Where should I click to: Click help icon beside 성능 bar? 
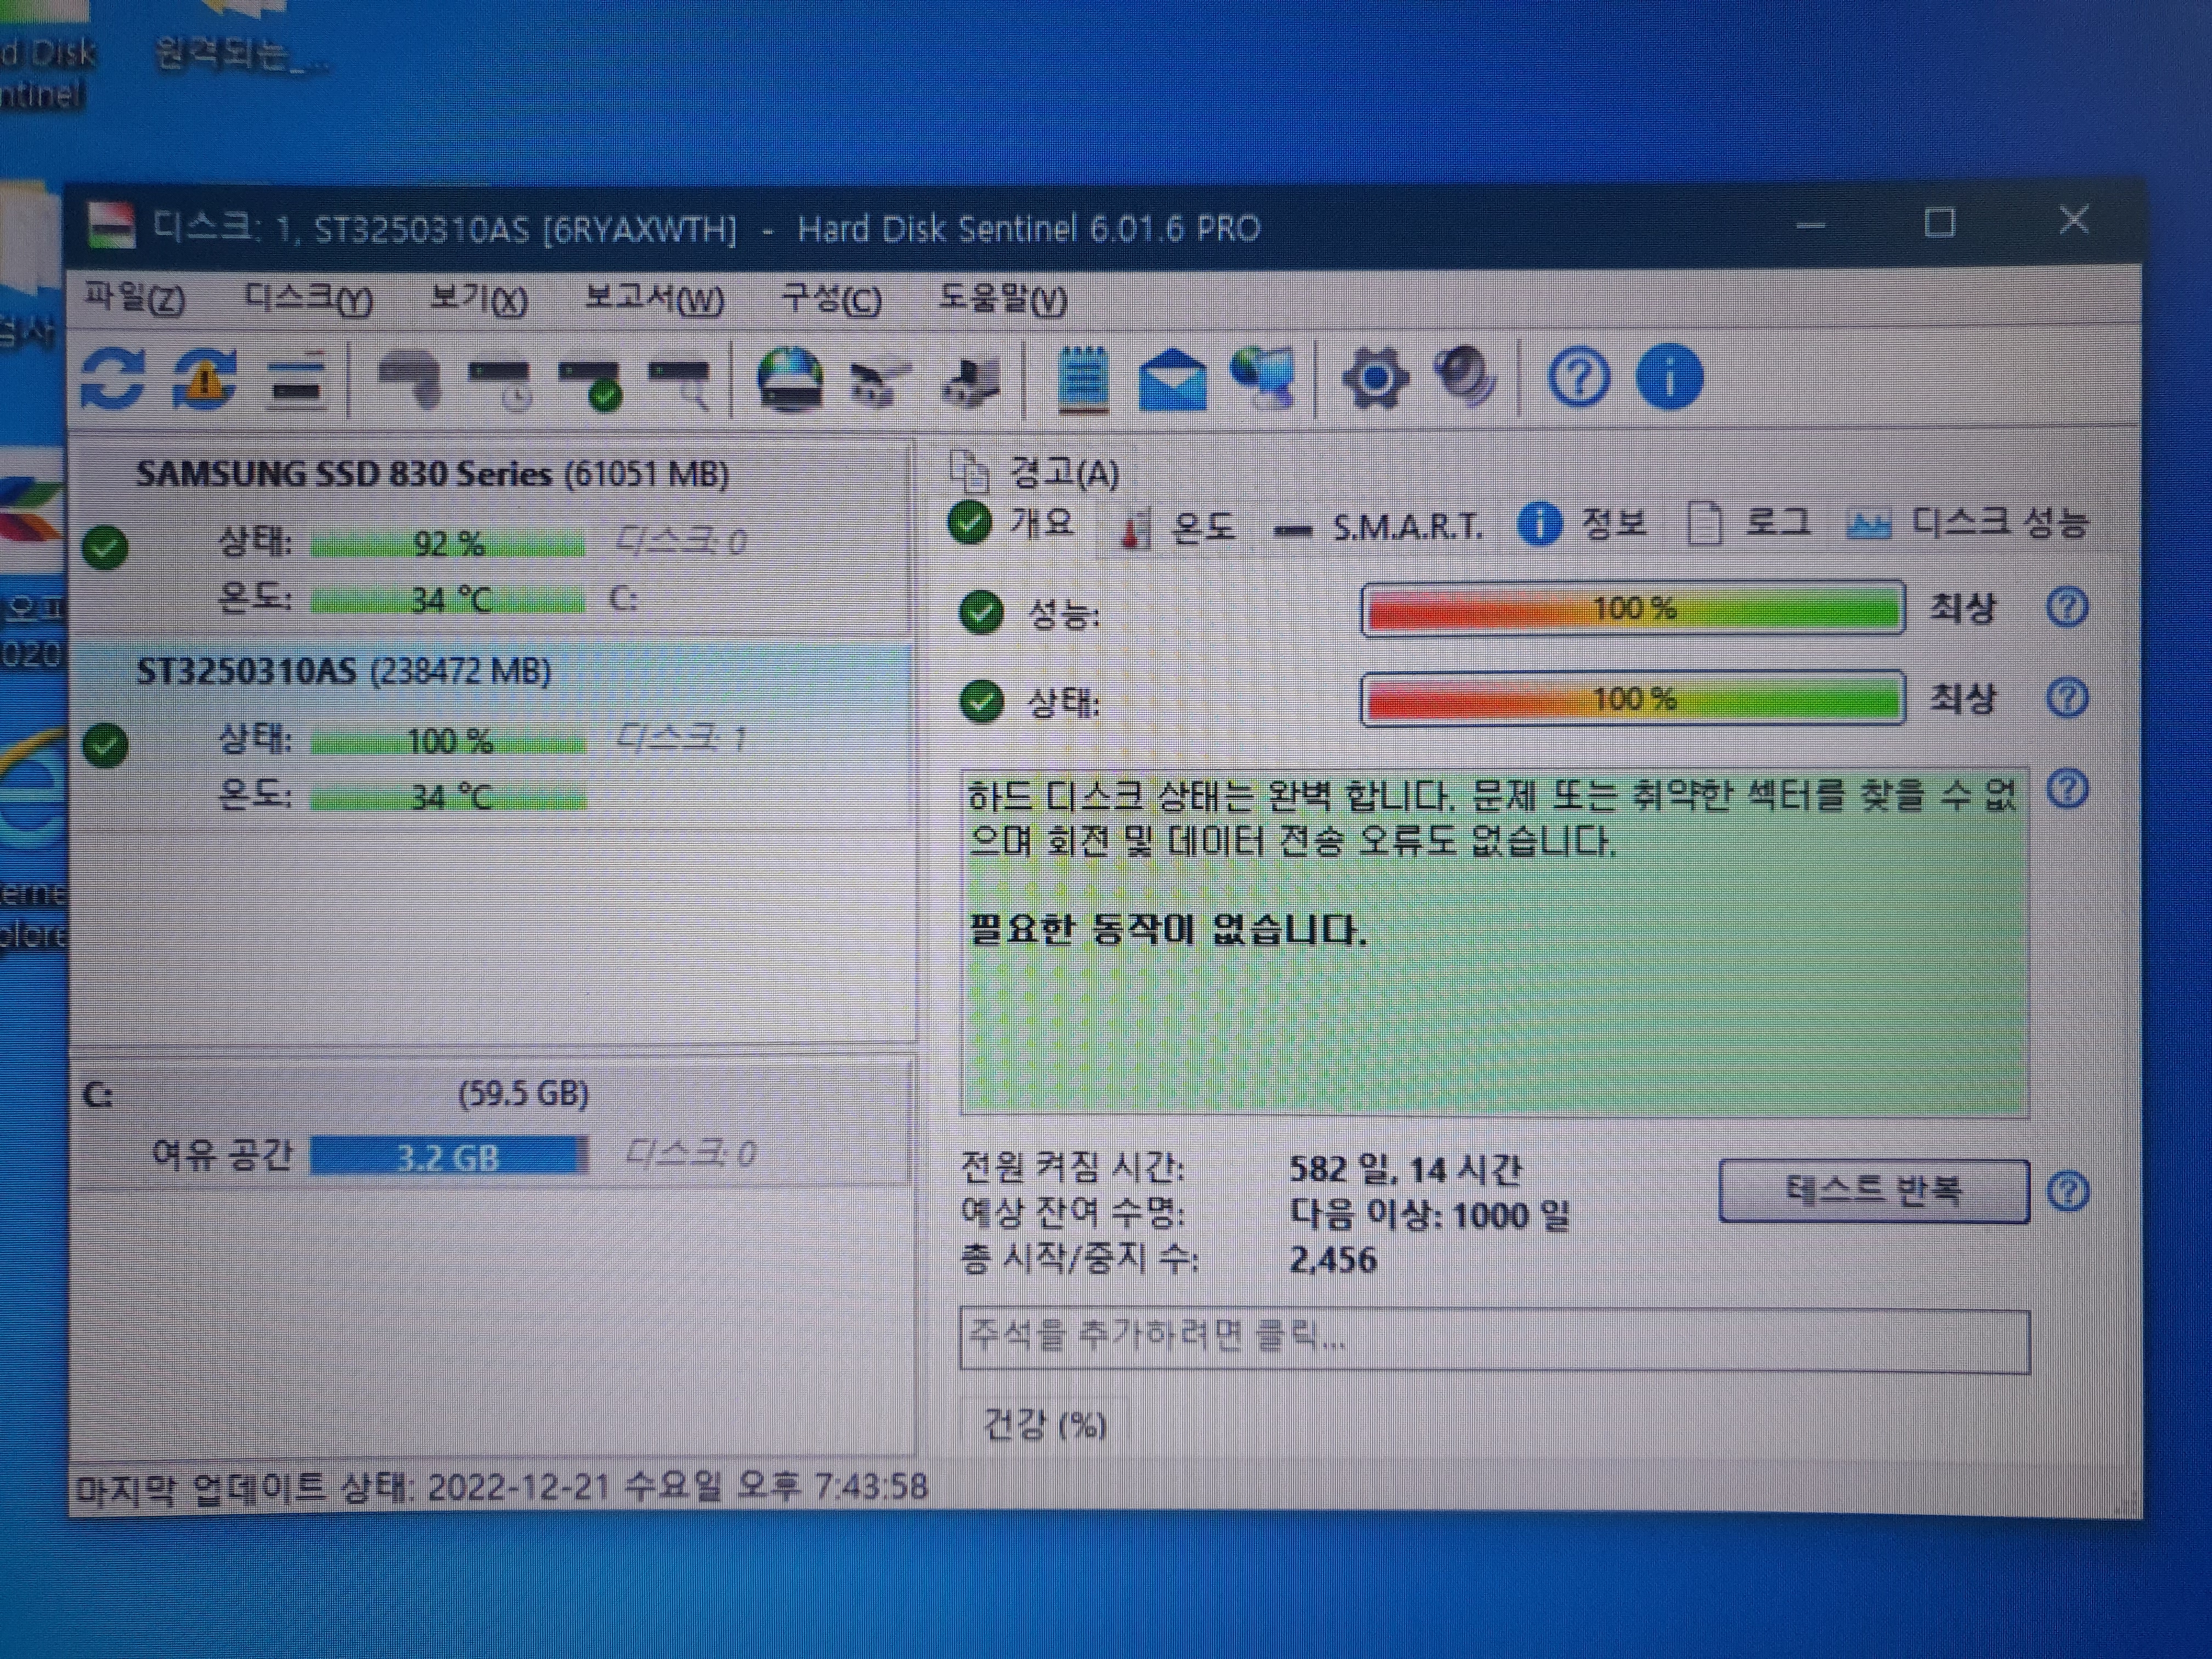[2067, 606]
